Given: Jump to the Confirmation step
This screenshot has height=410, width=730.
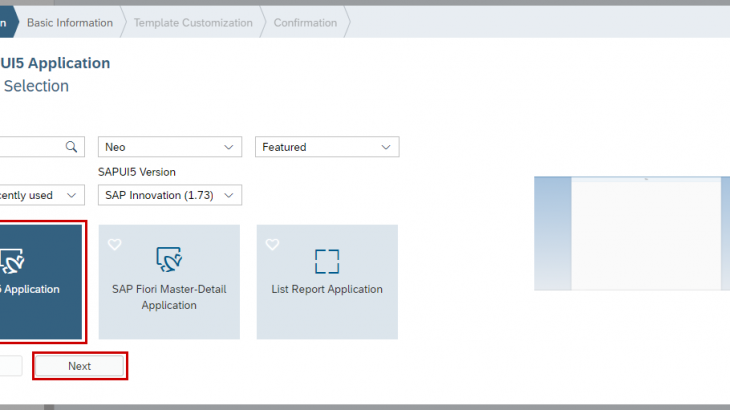Looking at the screenshot, I should 305,22.
